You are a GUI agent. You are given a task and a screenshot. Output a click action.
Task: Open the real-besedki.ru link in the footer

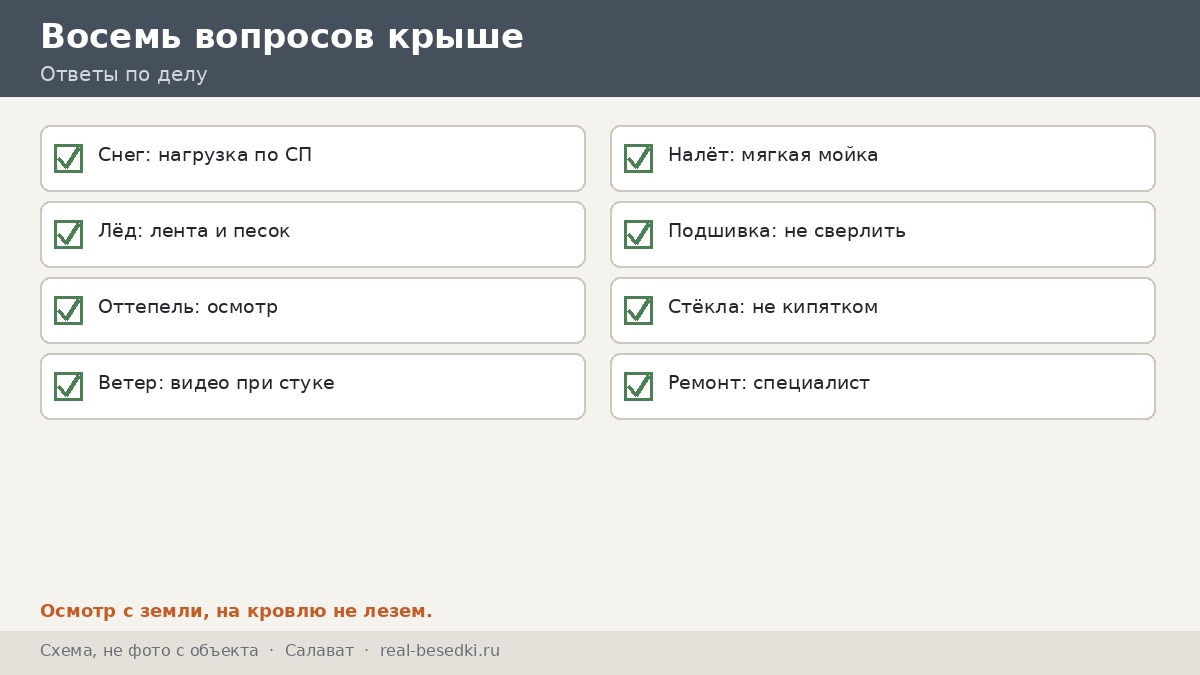tap(440, 651)
